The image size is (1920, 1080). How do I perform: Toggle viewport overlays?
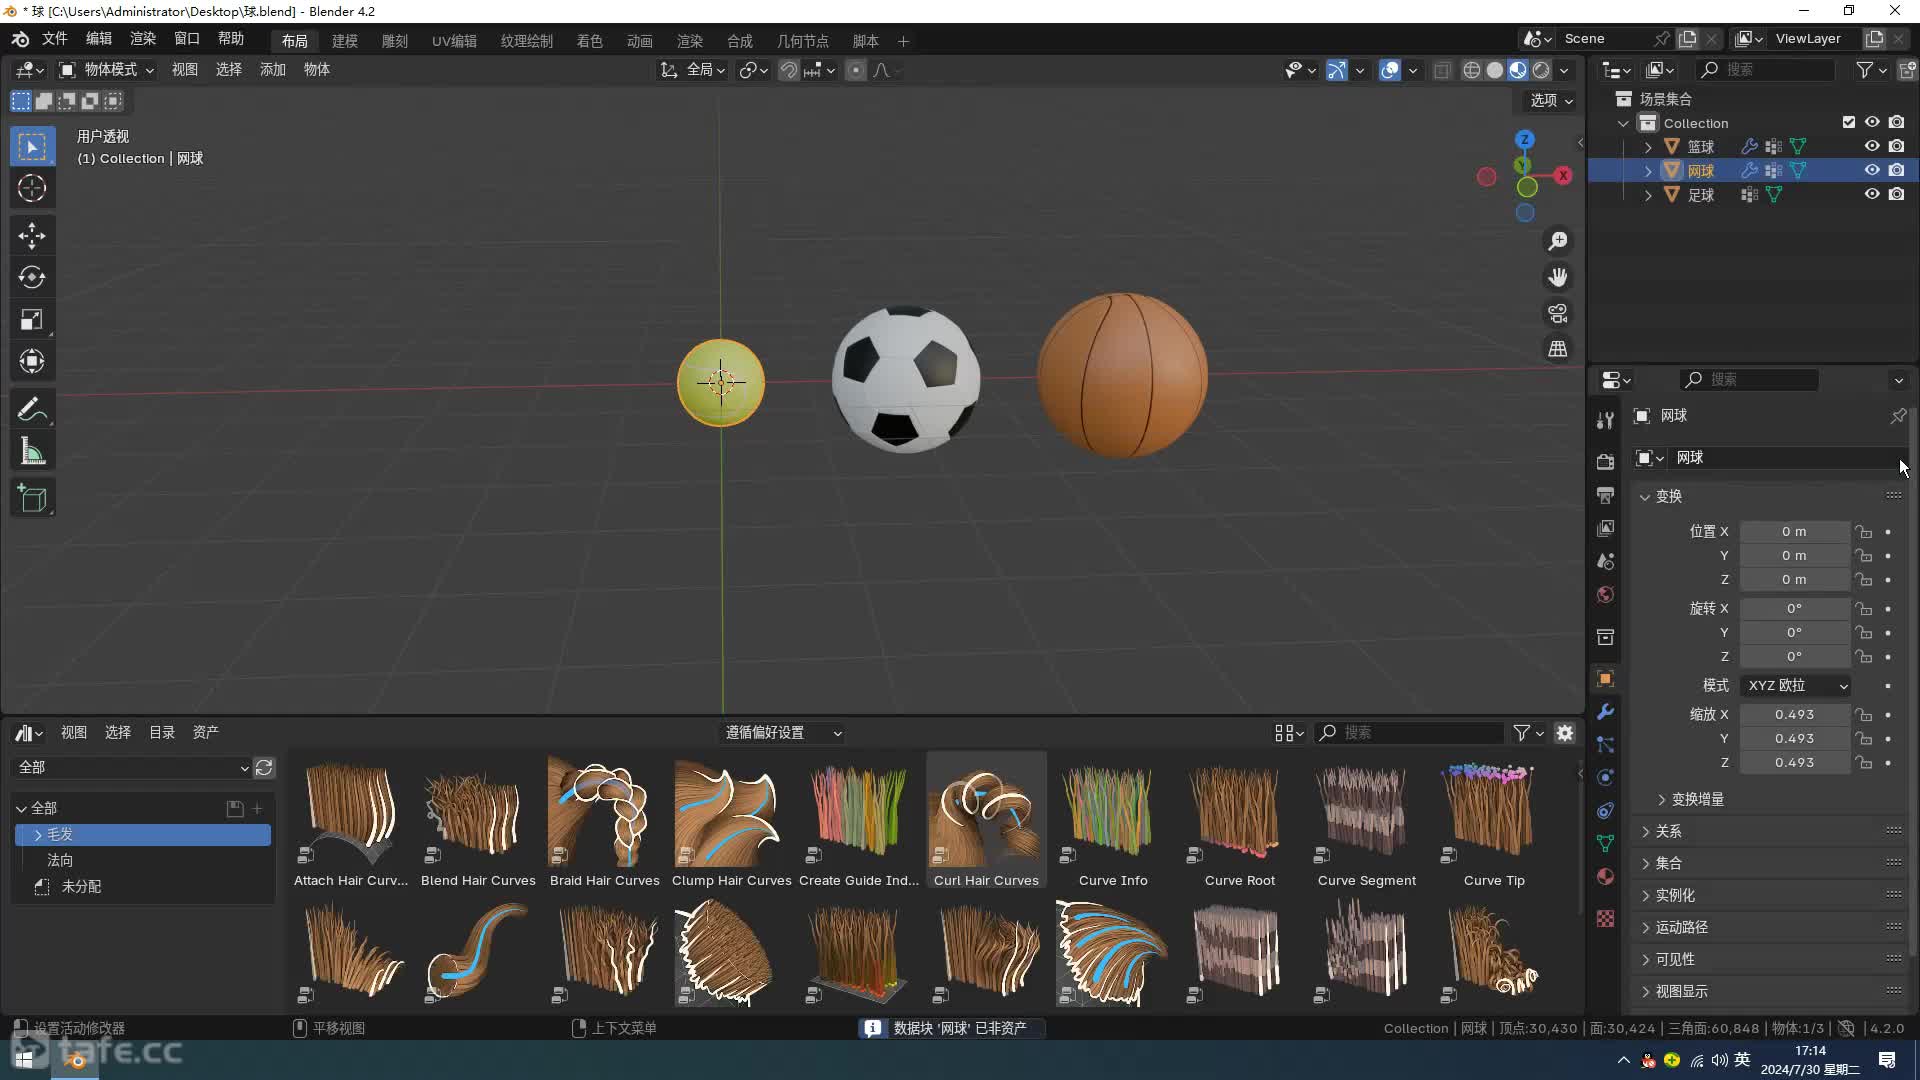[x=1390, y=70]
